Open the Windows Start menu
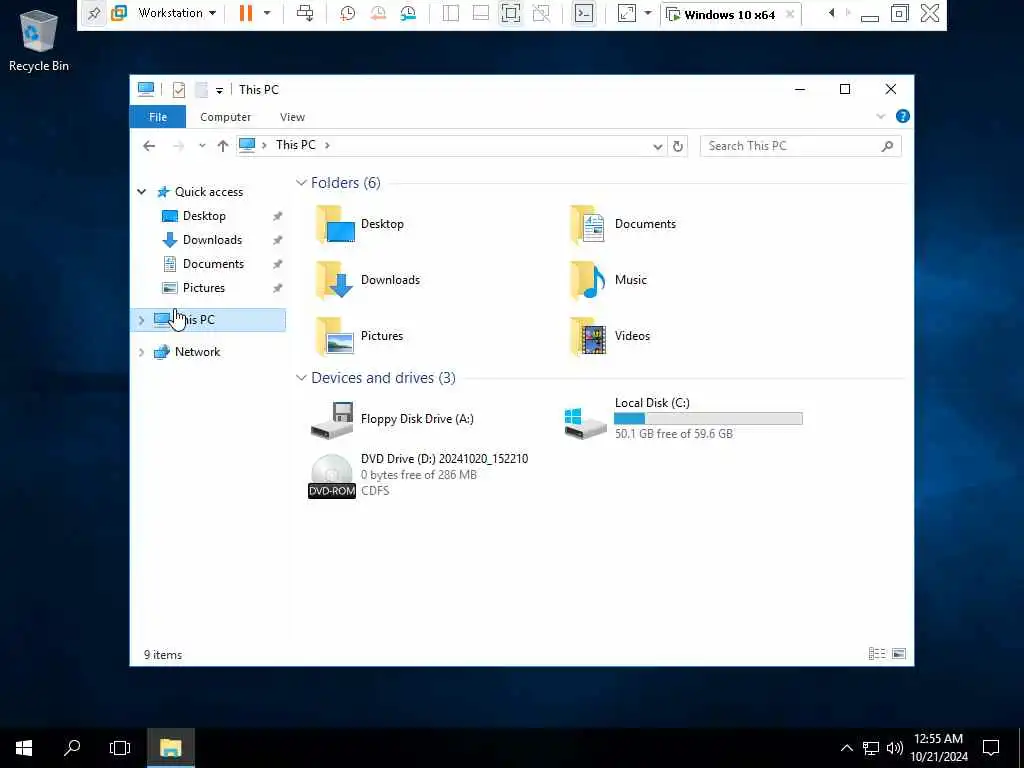The height and width of the screenshot is (768, 1024). 24,748
